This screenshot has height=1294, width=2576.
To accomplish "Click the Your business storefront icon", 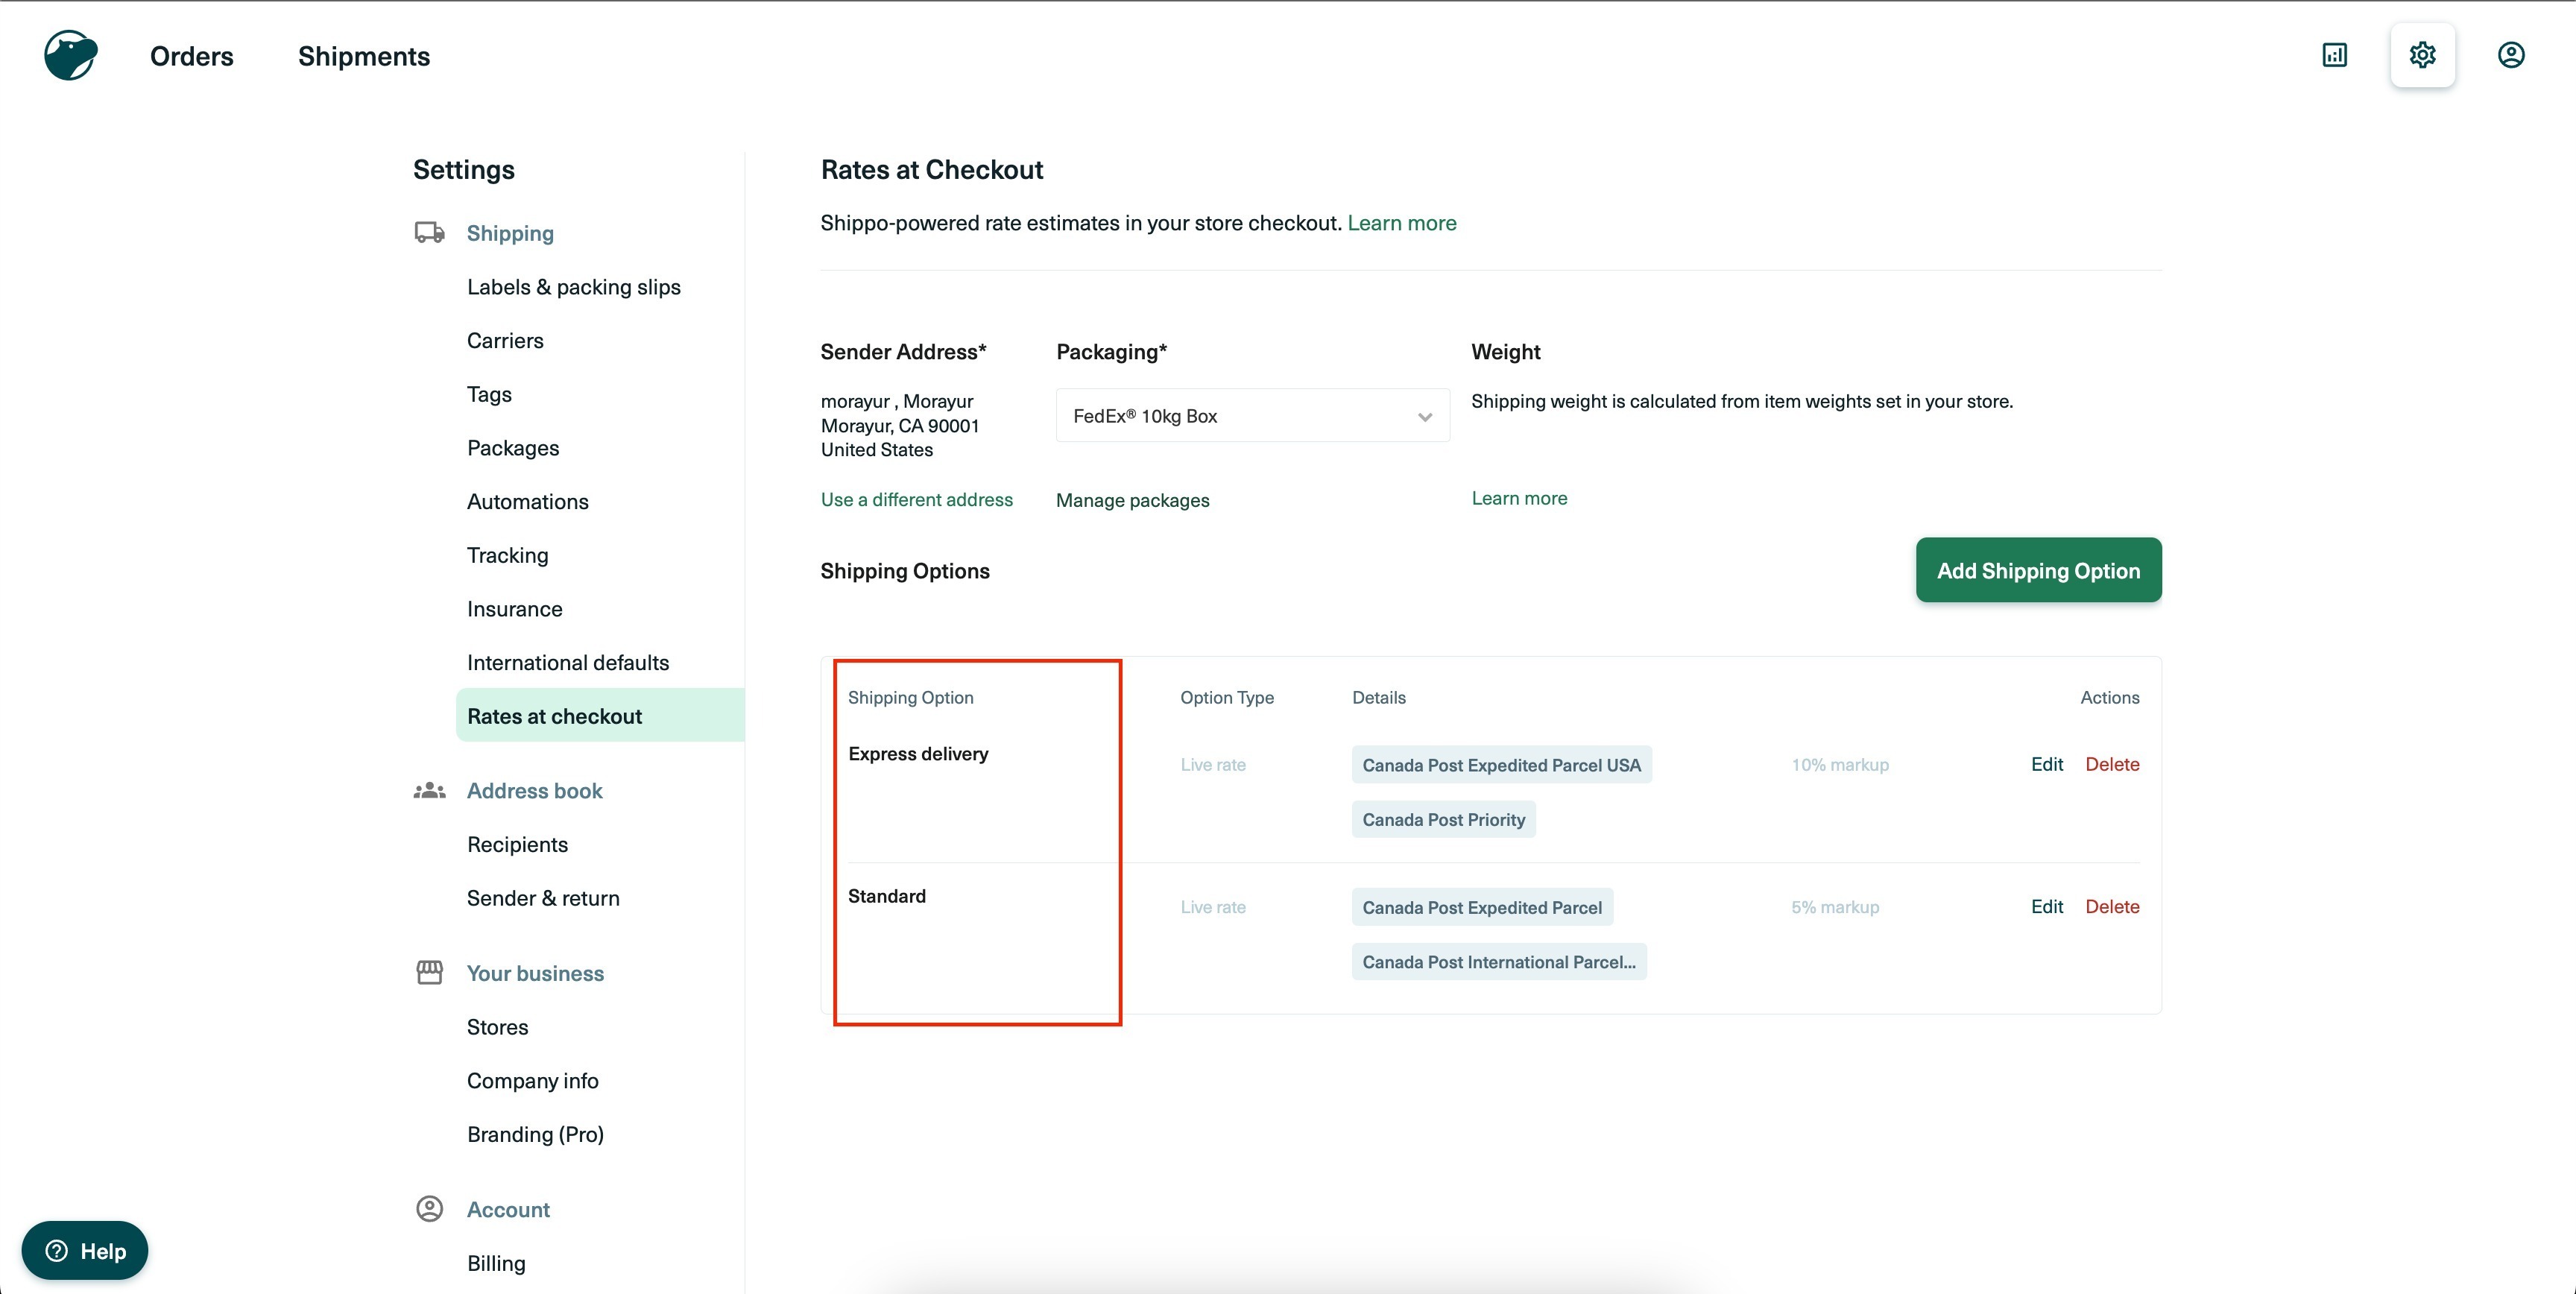I will (429, 973).
